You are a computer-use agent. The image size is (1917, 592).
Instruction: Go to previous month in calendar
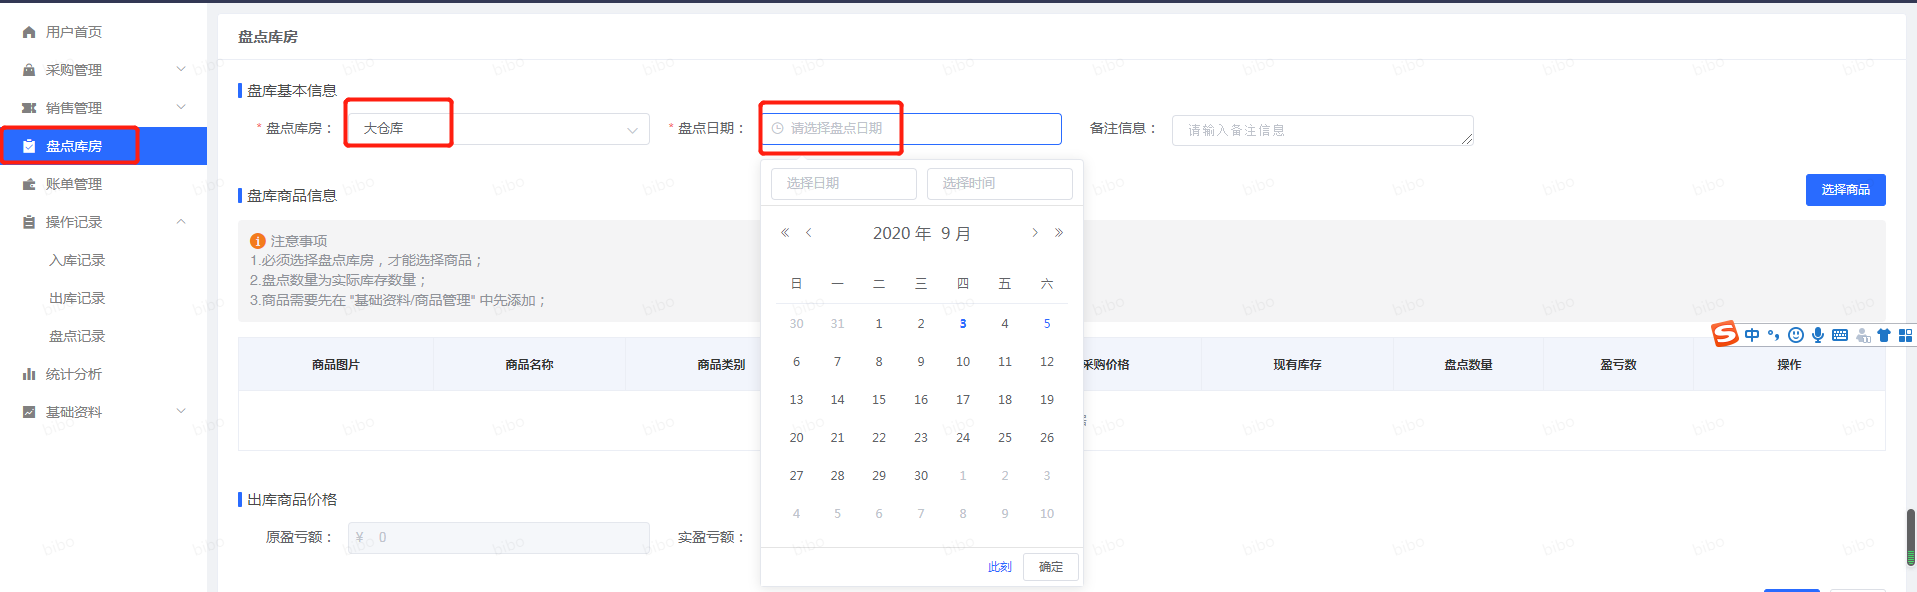pyautogui.click(x=809, y=233)
